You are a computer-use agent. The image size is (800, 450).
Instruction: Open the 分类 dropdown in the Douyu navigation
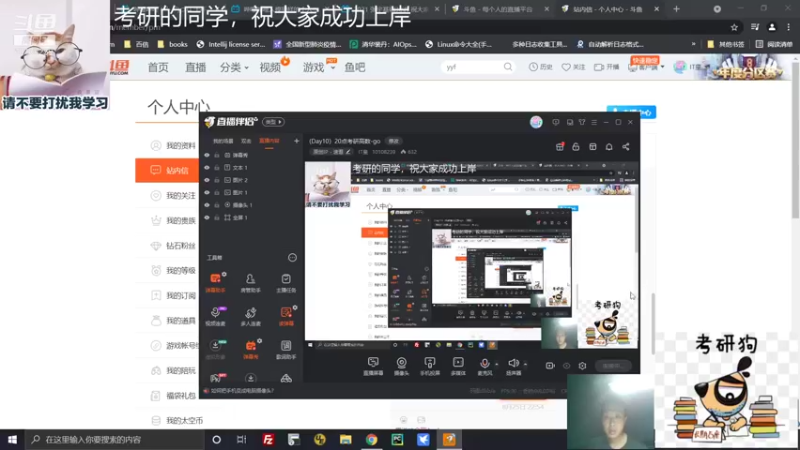coord(234,67)
